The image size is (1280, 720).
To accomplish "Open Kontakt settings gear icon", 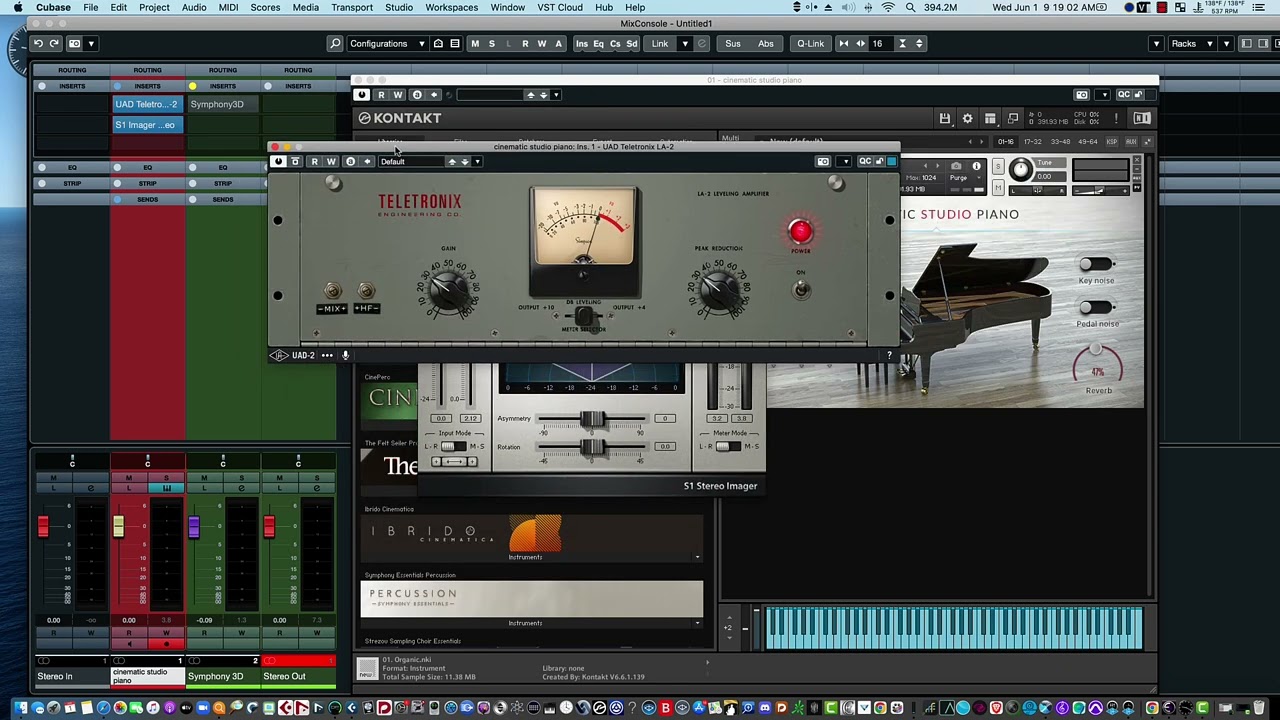I will (x=967, y=118).
